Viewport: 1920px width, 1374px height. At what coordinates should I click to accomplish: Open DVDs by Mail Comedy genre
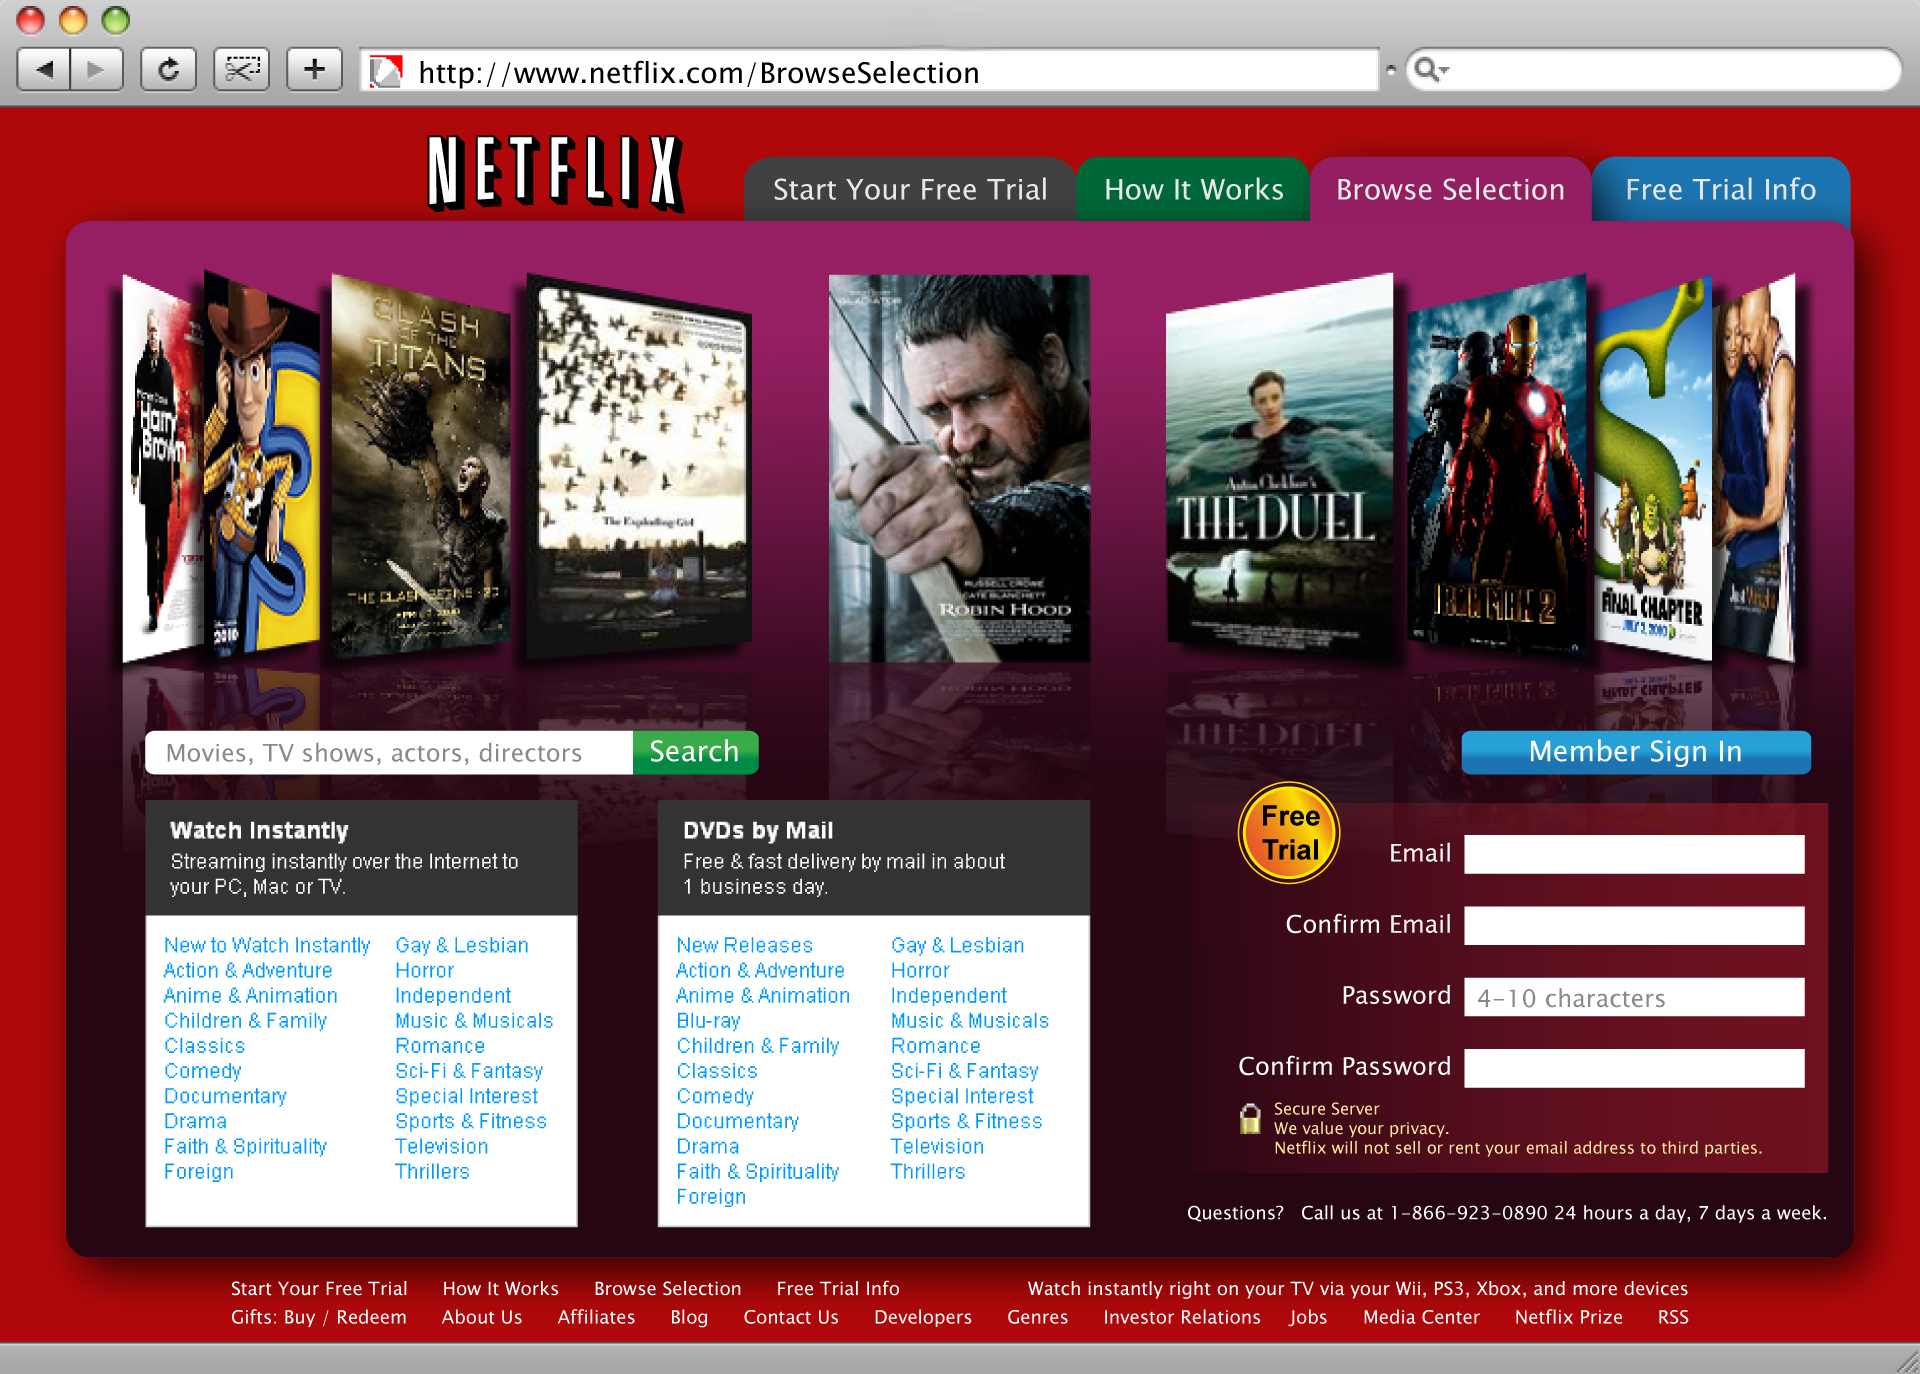715,1096
